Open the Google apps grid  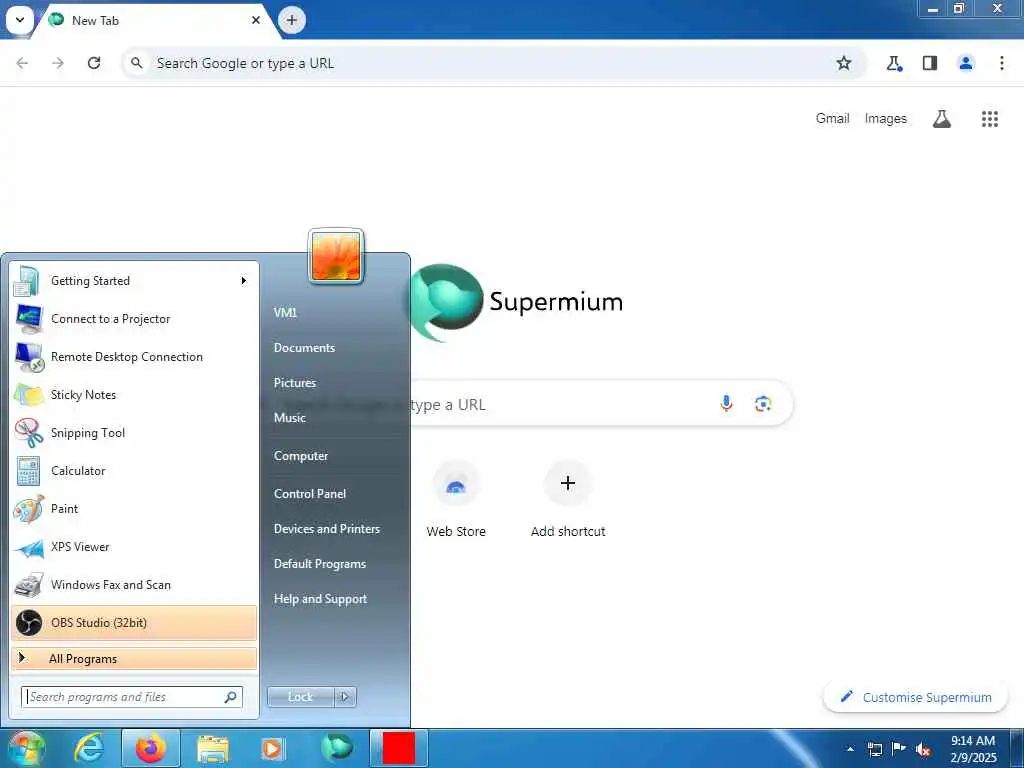click(x=990, y=119)
